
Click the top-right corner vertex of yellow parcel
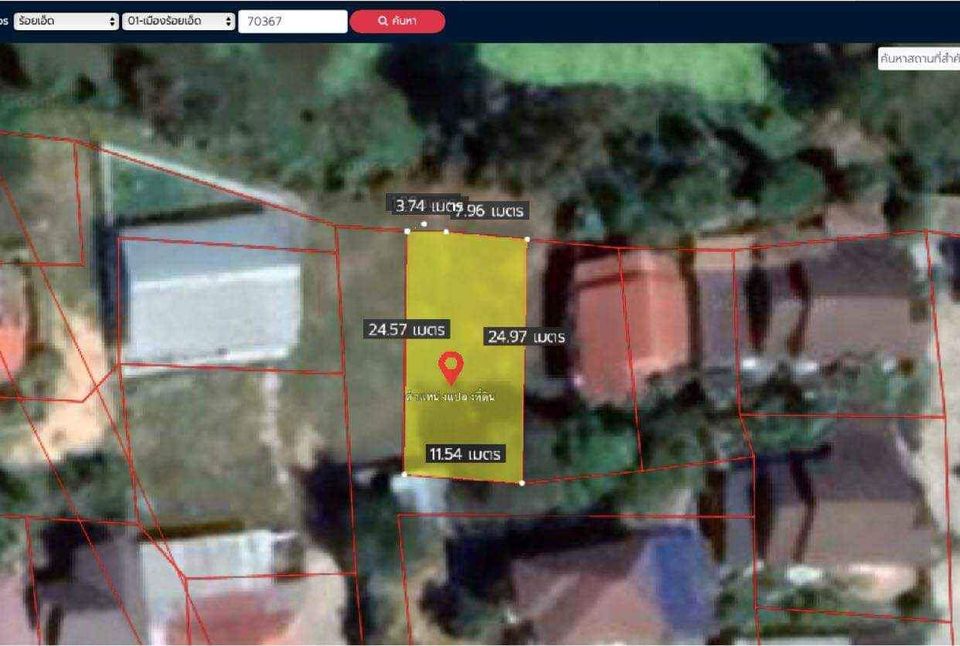point(527,239)
